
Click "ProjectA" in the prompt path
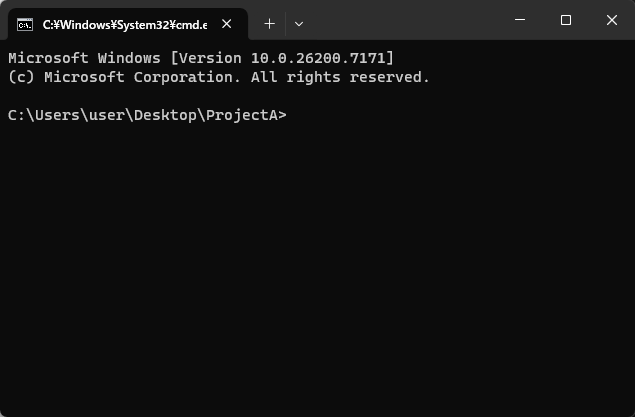click(245, 116)
